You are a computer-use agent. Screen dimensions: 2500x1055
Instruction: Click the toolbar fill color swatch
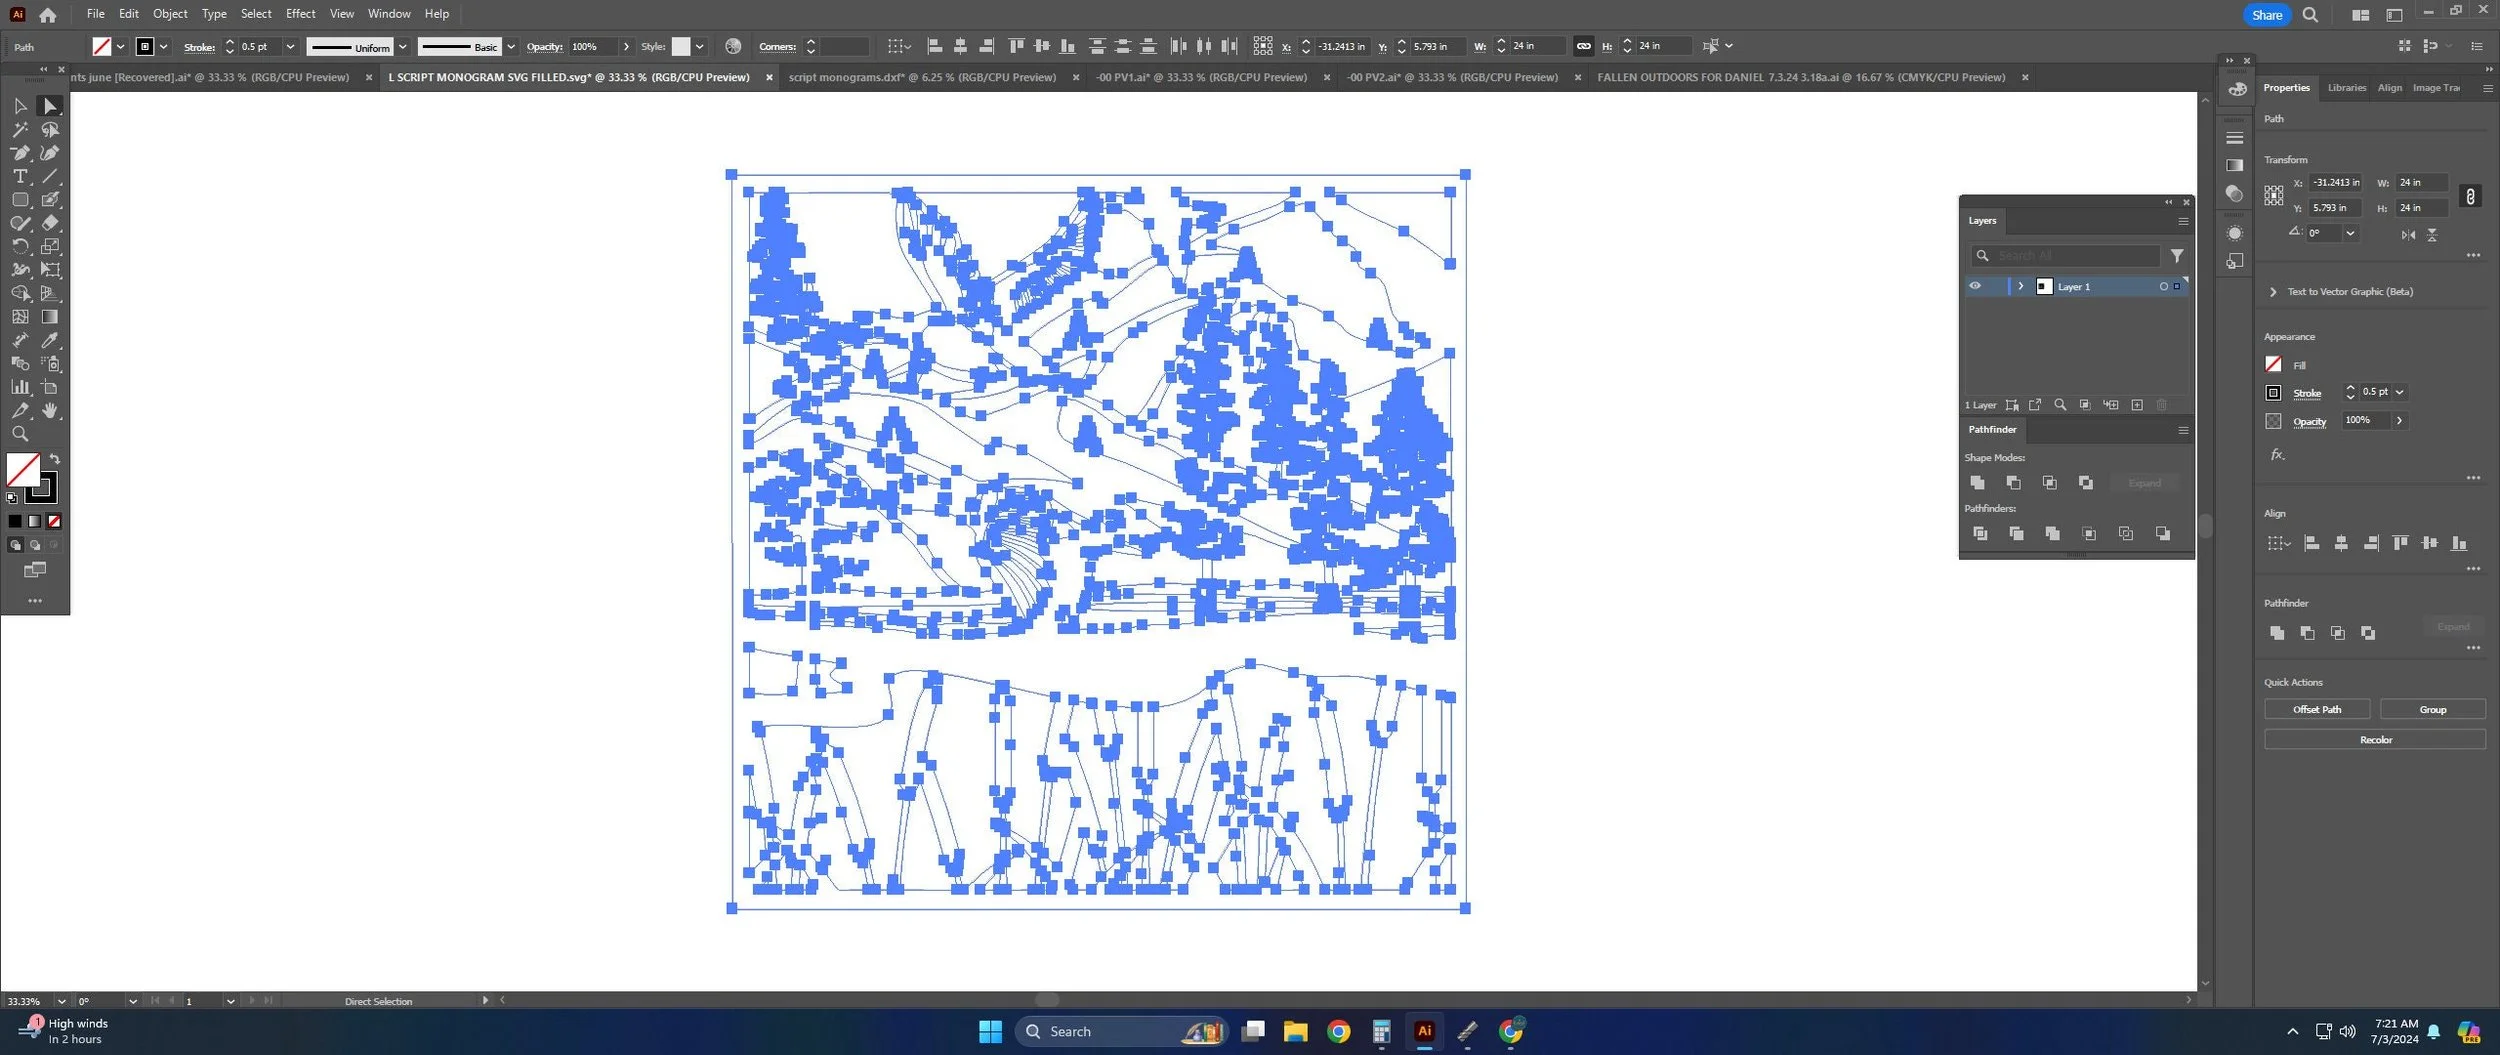[23, 470]
